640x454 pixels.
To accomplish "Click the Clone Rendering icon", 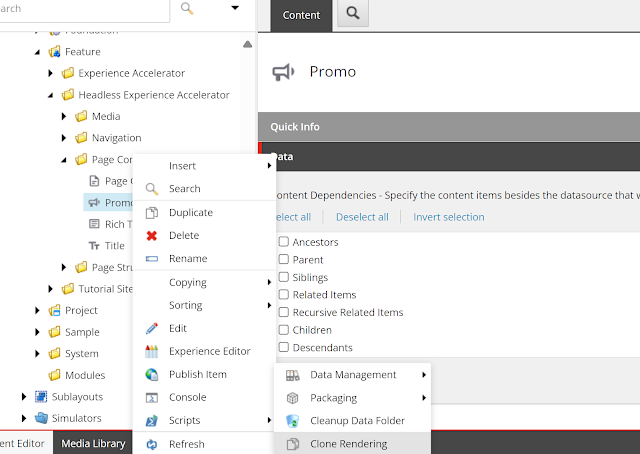I will click(293, 444).
